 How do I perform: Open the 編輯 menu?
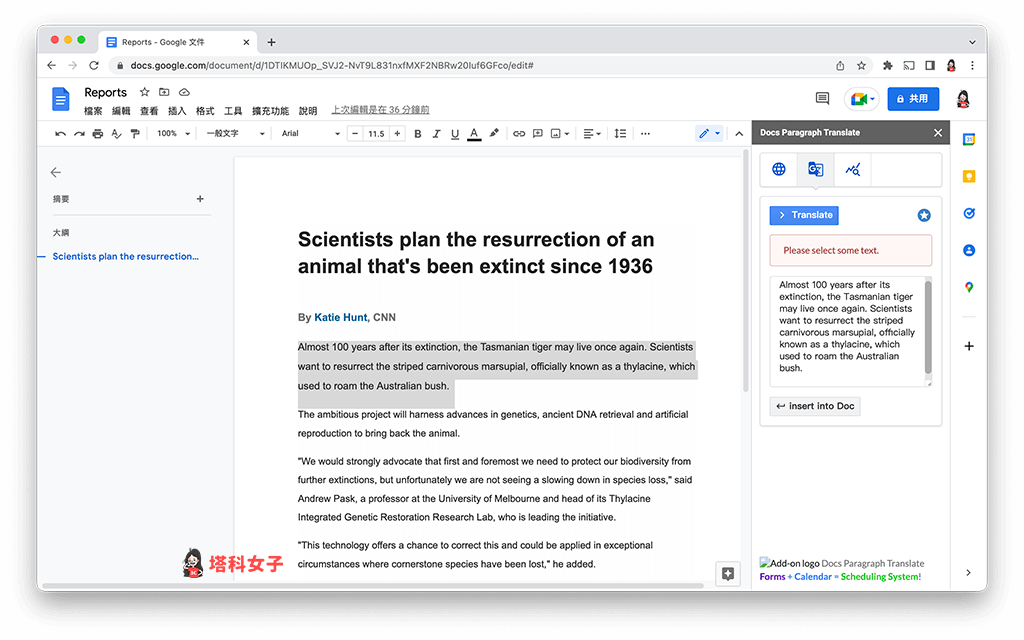pyautogui.click(x=121, y=111)
